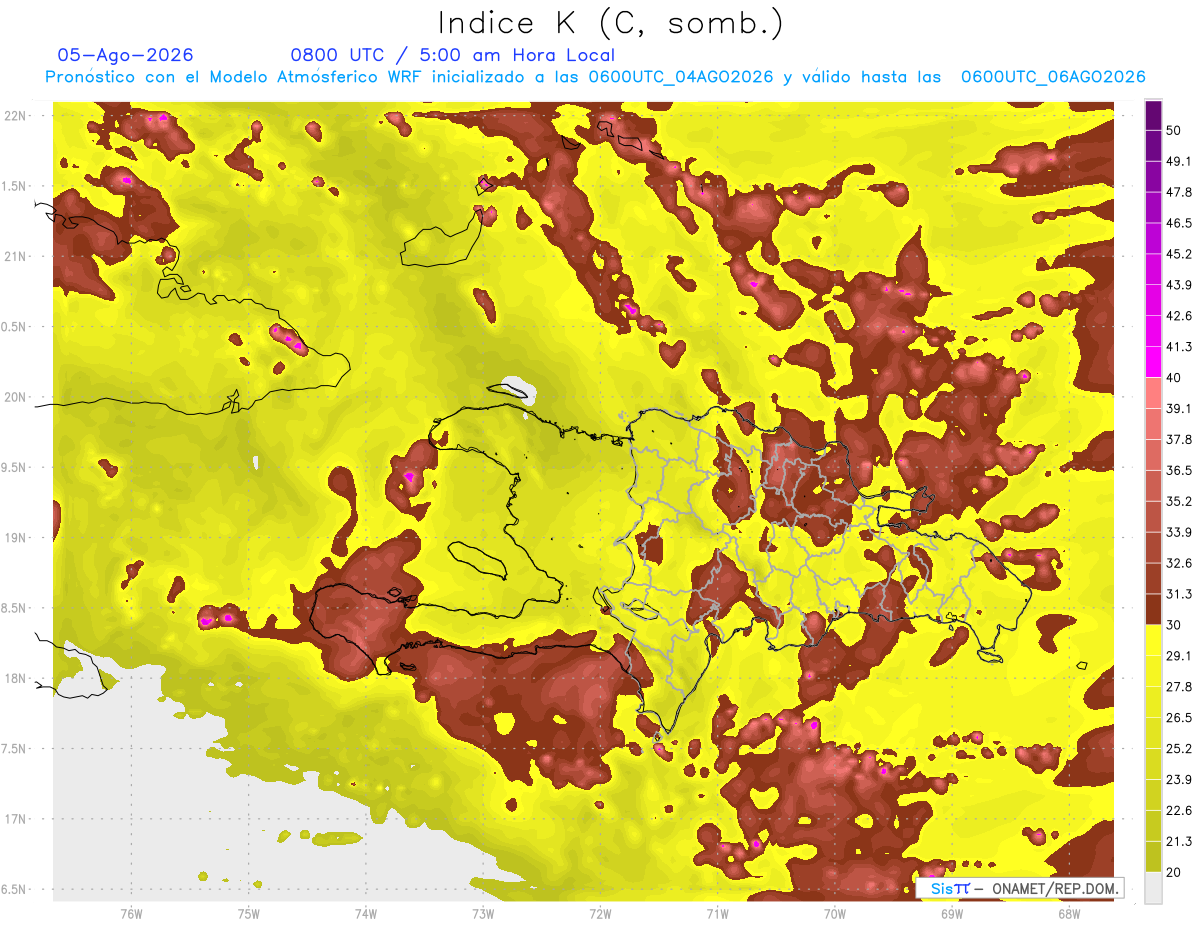Click the '23.9' color scale value
This screenshot has height=927, width=1200.
pyautogui.click(x=1178, y=779)
